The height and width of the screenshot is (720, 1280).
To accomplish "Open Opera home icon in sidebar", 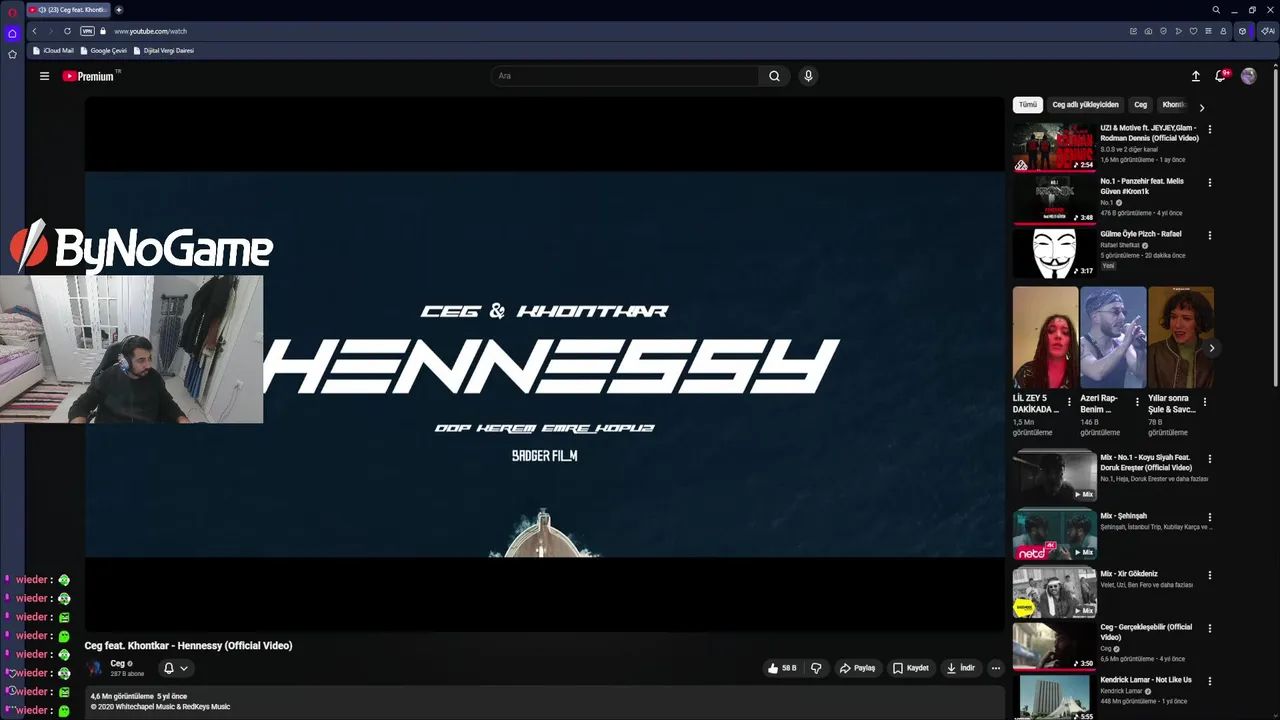I will pos(12,33).
